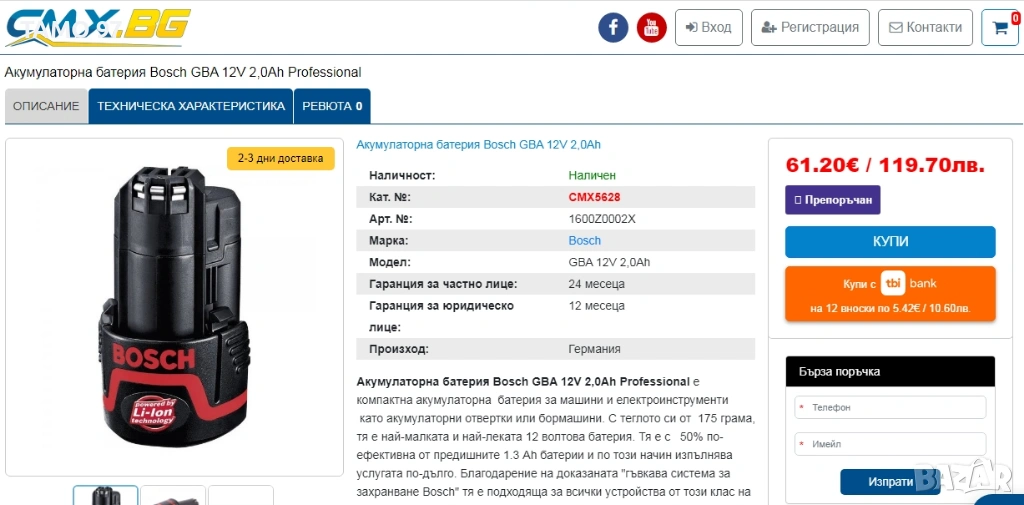Click the Препоръчан recommended badge
The height and width of the screenshot is (505, 1024).
pos(833,200)
